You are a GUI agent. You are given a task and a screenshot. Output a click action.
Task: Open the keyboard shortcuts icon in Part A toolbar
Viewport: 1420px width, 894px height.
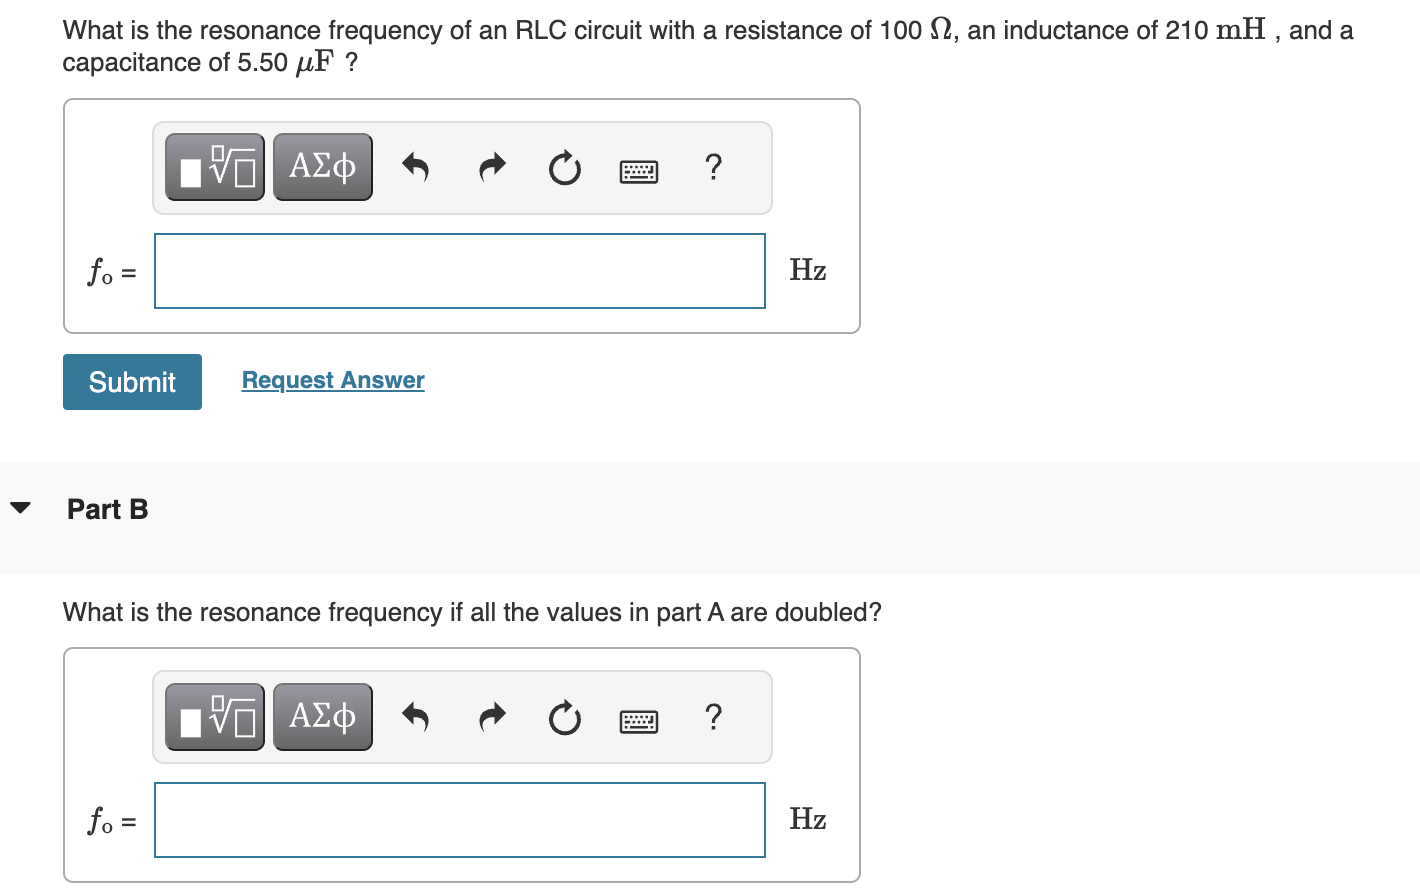click(x=638, y=170)
